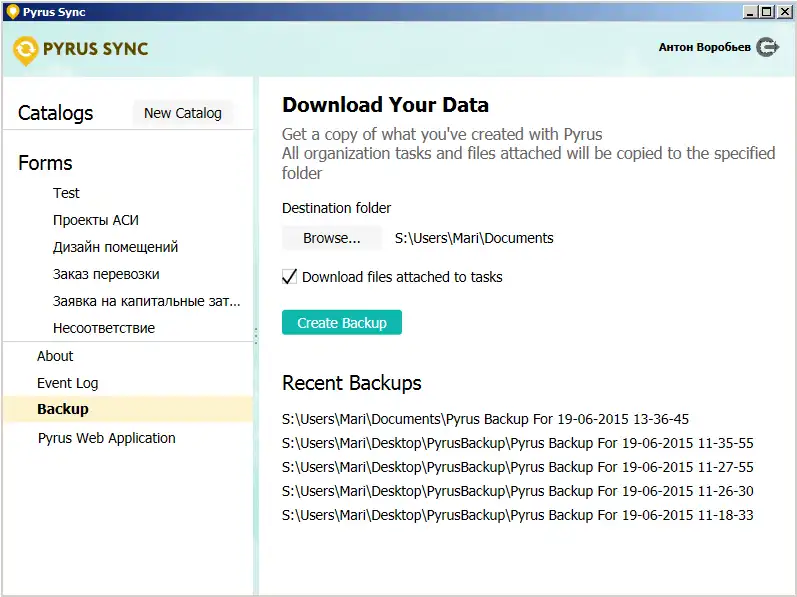Open backup dated 19-06-2015 11-26-30
797x597 pixels.
coord(517,491)
